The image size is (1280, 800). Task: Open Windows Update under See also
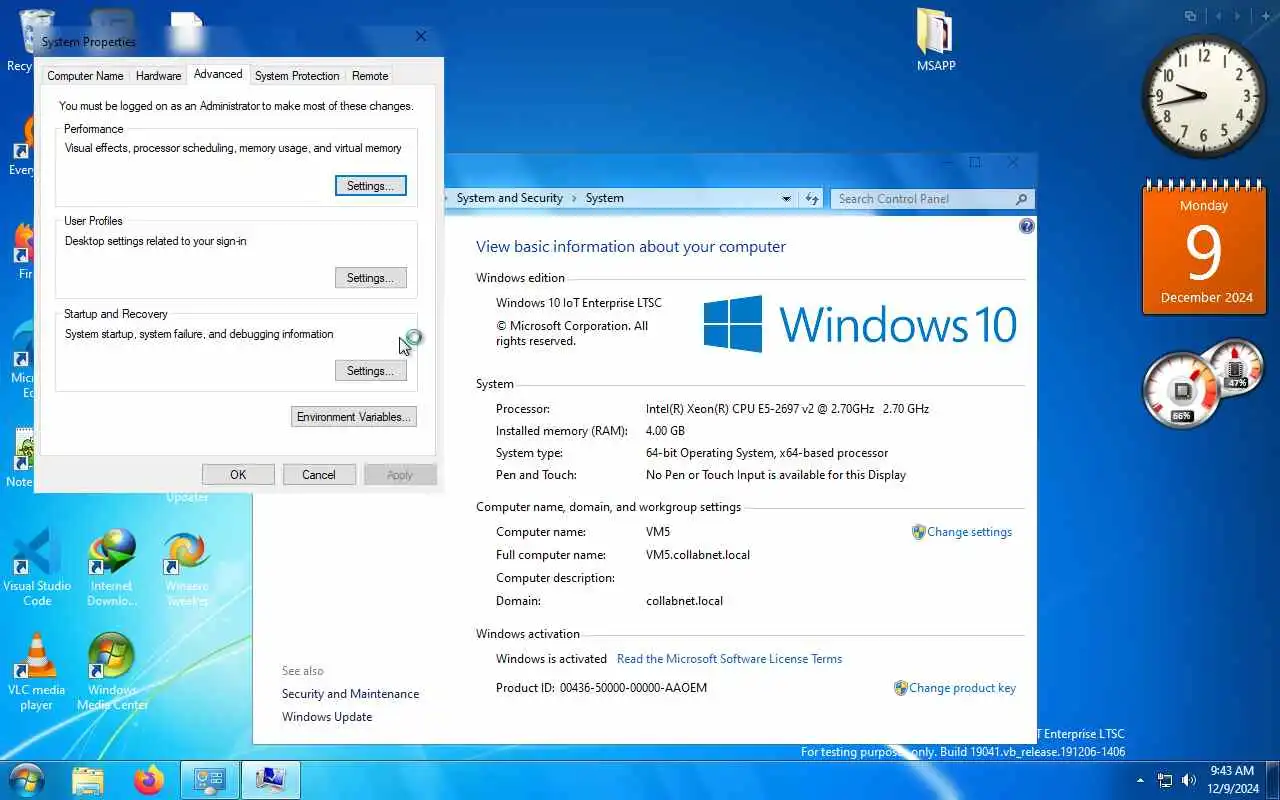[x=327, y=717]
